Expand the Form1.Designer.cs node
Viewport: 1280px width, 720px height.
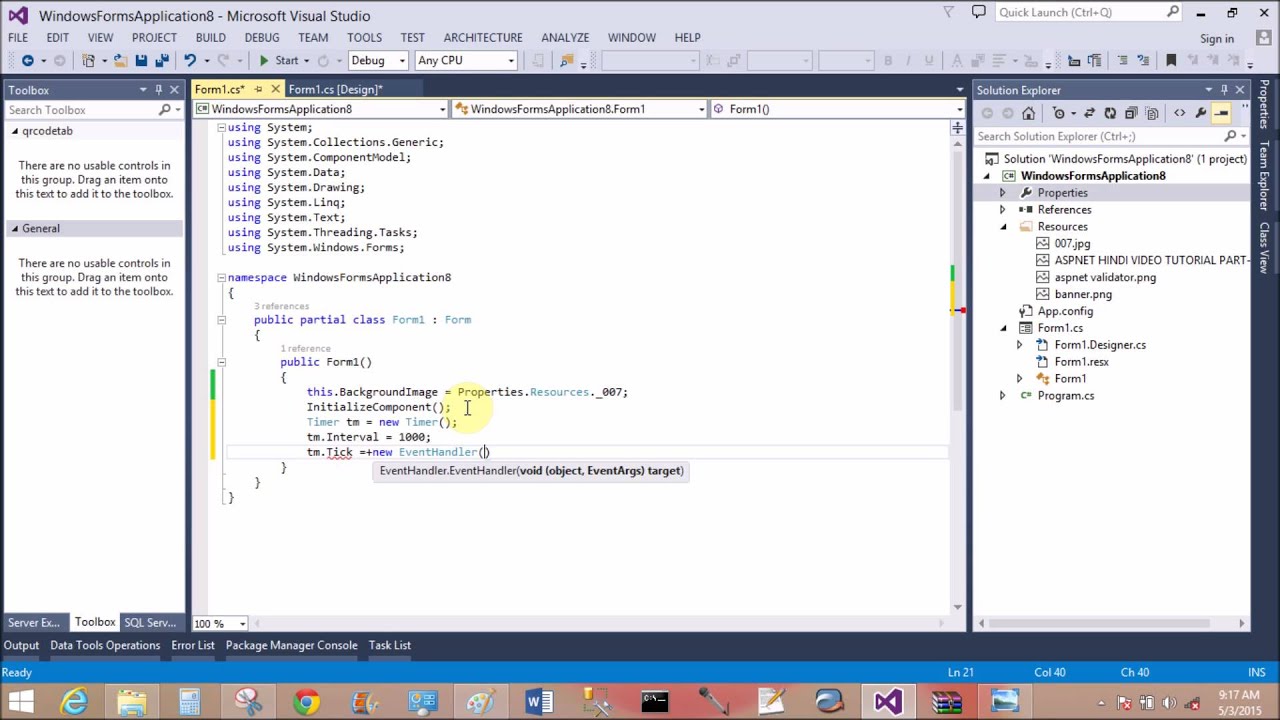(x=1019, y=345)
